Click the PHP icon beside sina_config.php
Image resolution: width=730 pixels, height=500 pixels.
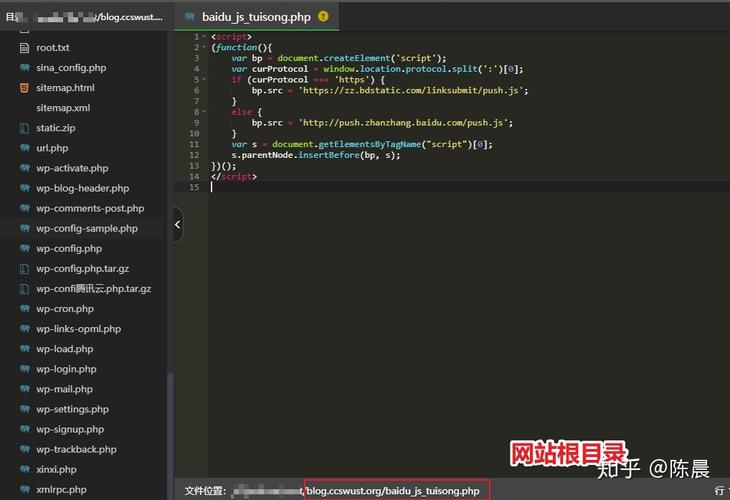click(25, 68)
